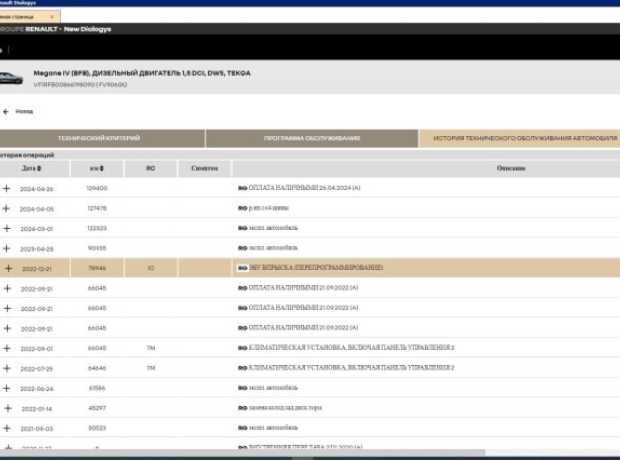Click RO badge on injection ECU reprogramming entry

pos(242,268)
